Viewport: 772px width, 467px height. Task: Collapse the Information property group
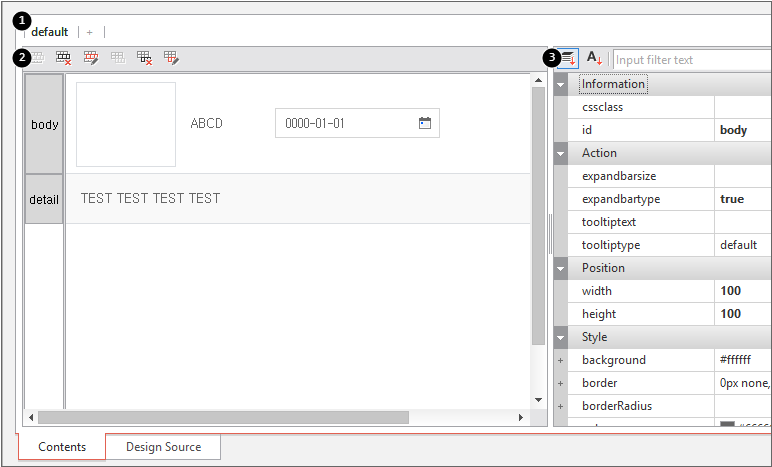pyautogui.click(x=561, y=84)
